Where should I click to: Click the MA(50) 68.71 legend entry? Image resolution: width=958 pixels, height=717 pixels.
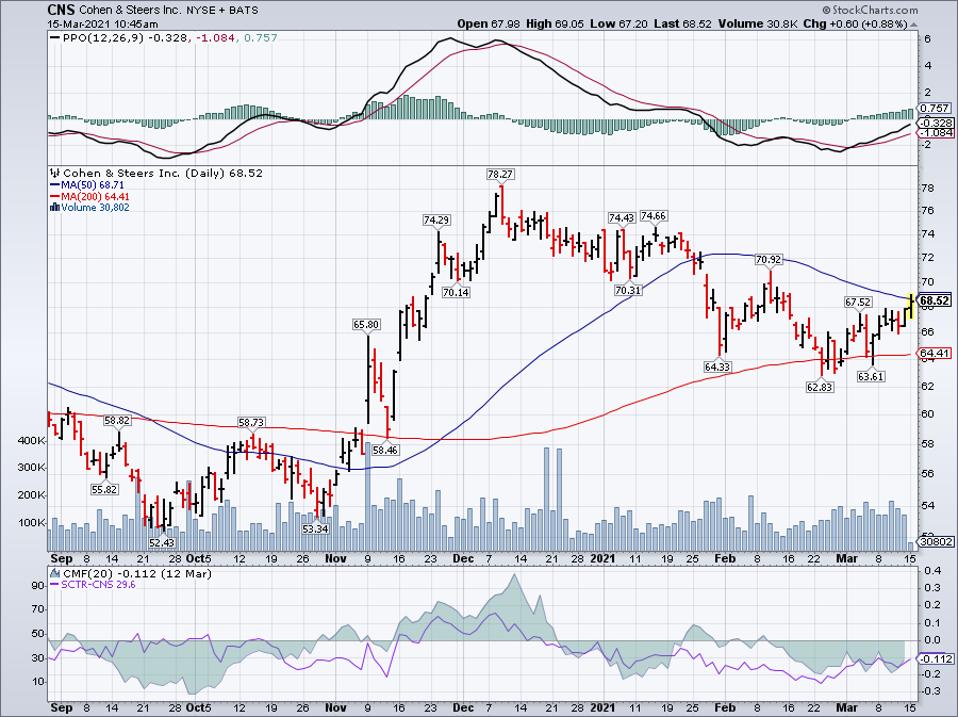[x=92, y=184]
